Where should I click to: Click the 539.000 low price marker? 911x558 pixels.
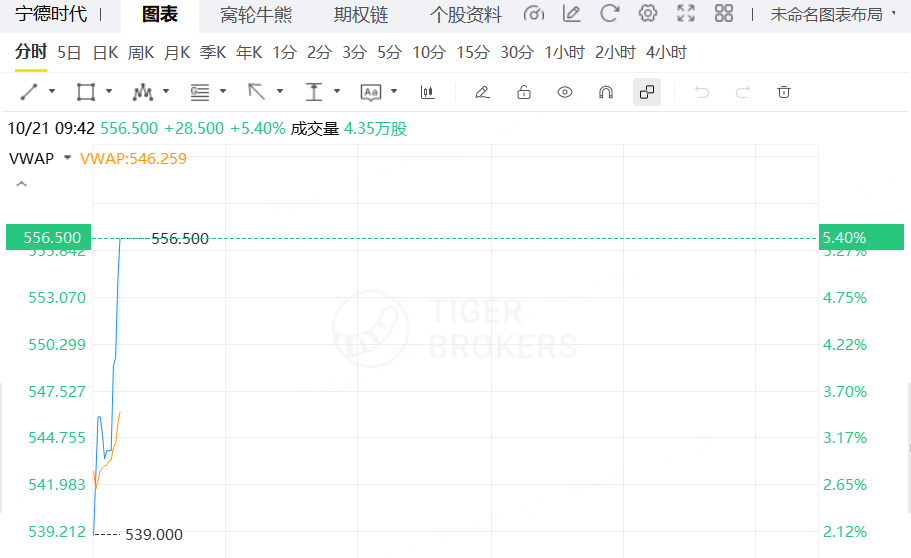coord(154,534)
